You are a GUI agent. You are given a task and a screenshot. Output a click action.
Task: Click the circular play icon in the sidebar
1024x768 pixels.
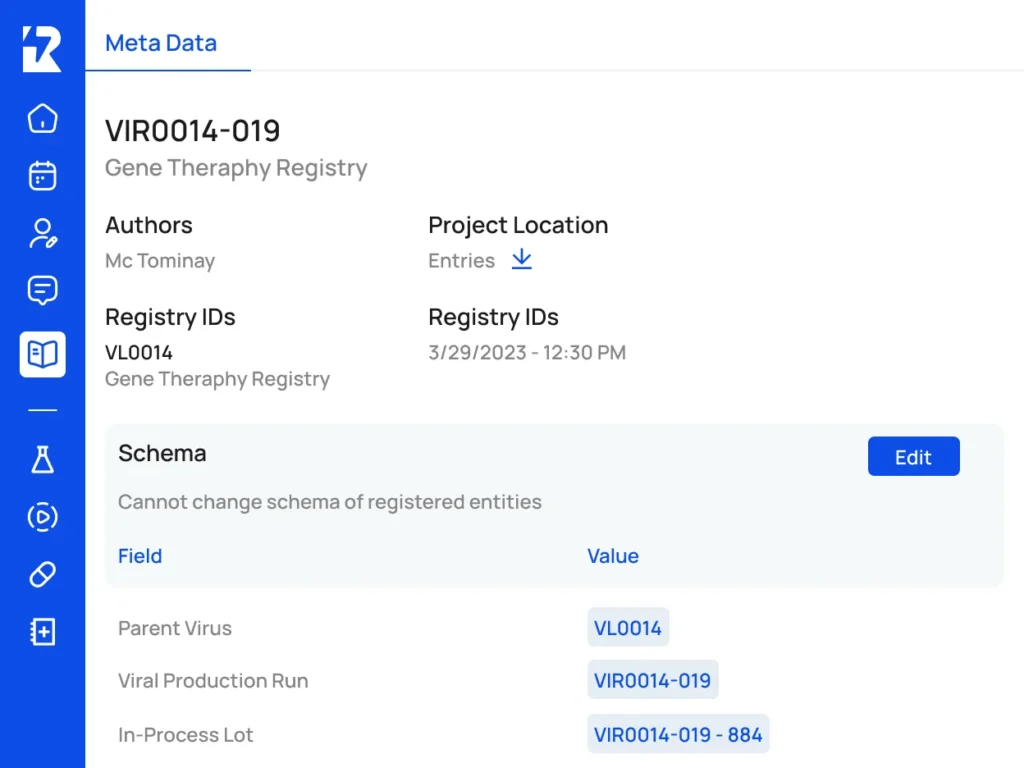[x=42, y=517]
